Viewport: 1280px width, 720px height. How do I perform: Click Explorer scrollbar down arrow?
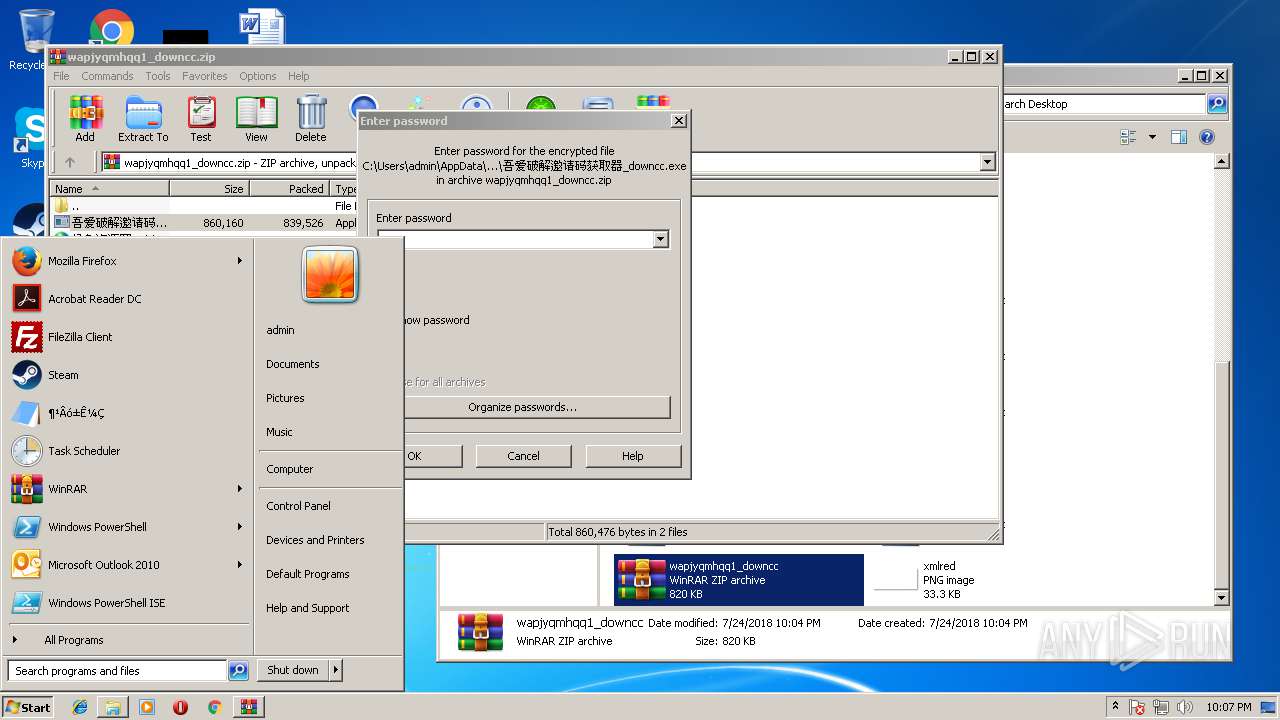click(x=1221, y=598)
